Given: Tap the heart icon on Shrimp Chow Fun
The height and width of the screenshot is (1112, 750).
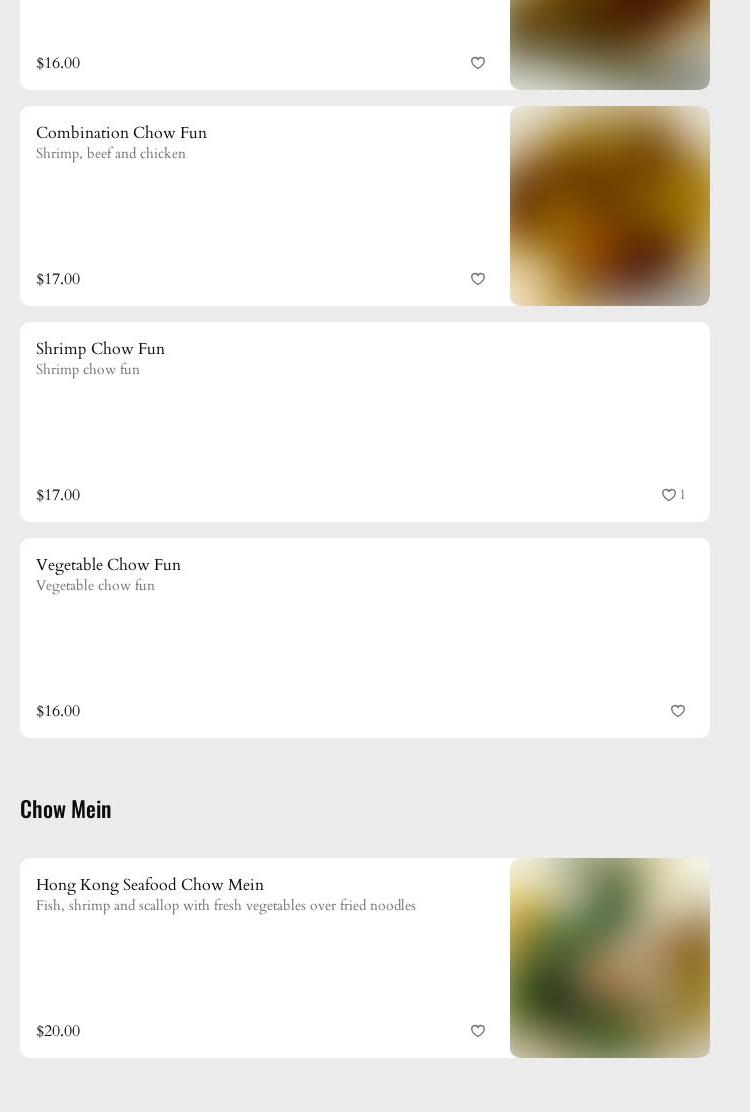Looking at the screenshot, I should (669, 495).
